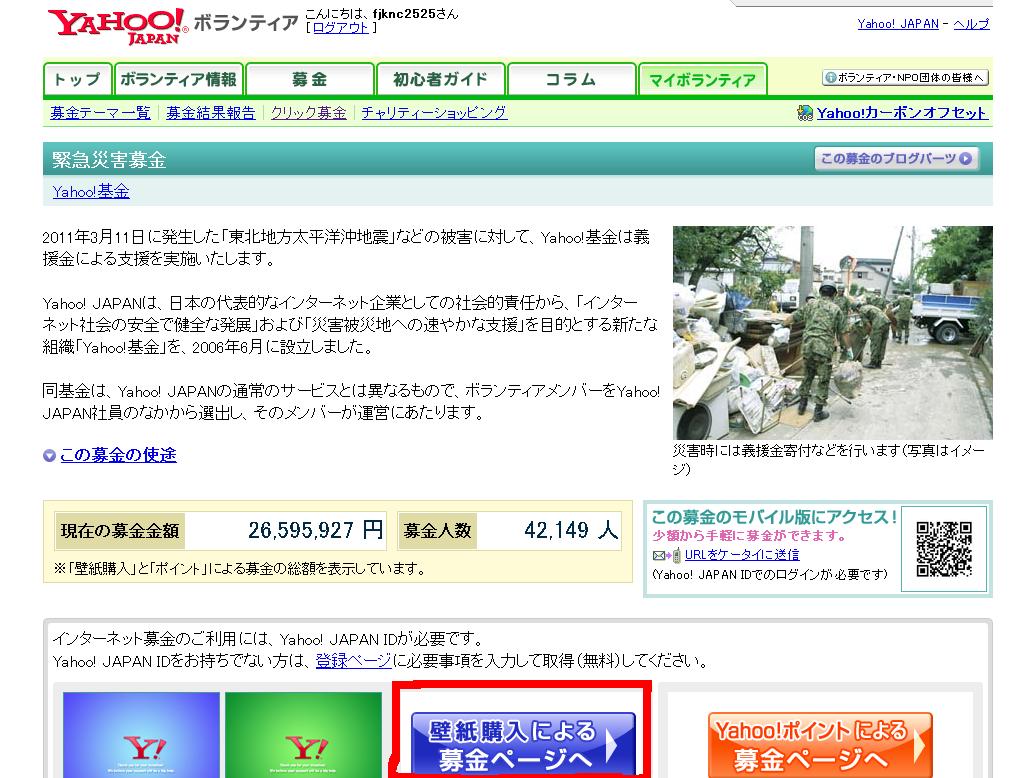Open クリック募金 link
This screenshot has height=778, width=1034.
point(309,113)
